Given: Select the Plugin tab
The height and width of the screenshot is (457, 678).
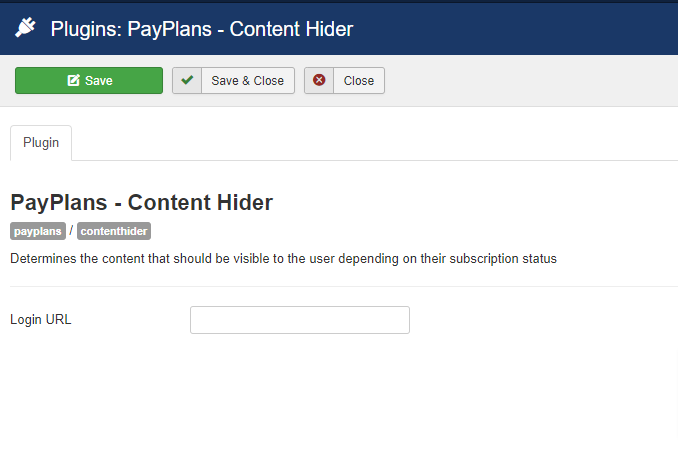Looking at the screenshot, I should coord(41,143).
